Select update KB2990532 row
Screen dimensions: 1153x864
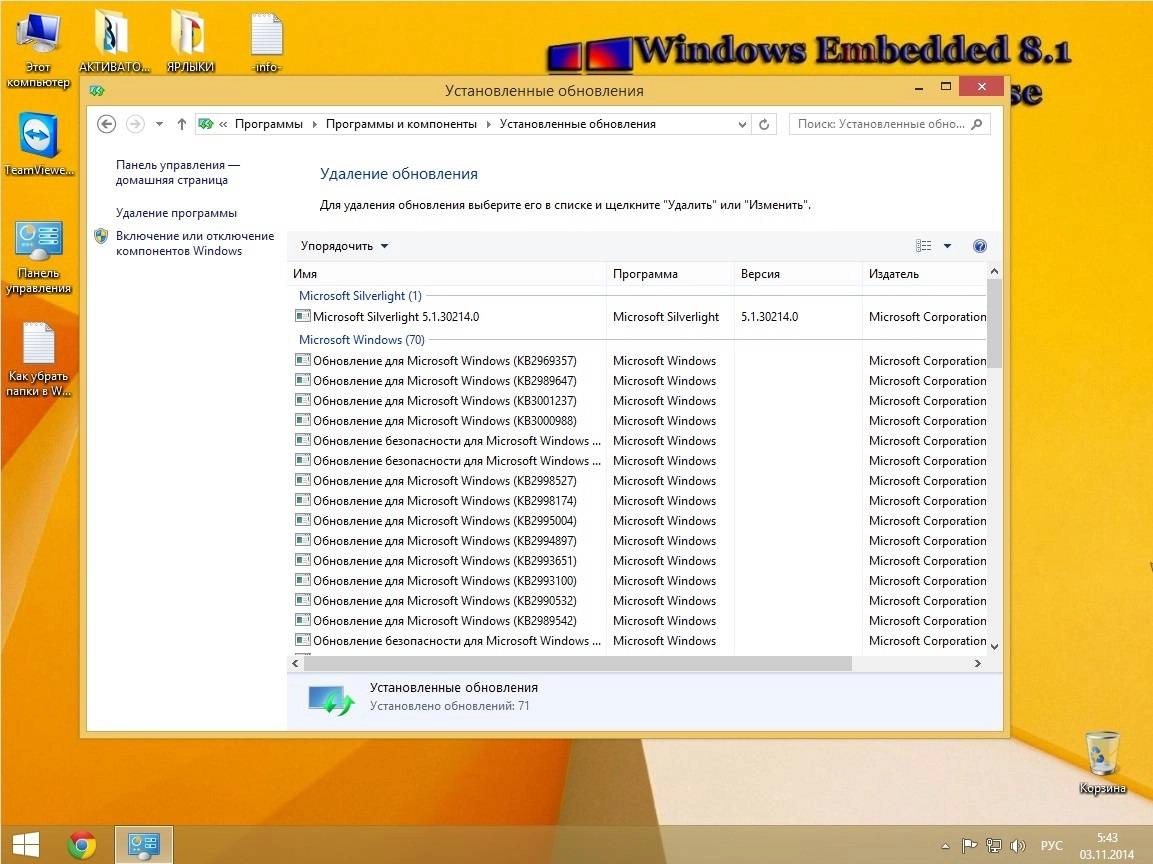(638, 601)
